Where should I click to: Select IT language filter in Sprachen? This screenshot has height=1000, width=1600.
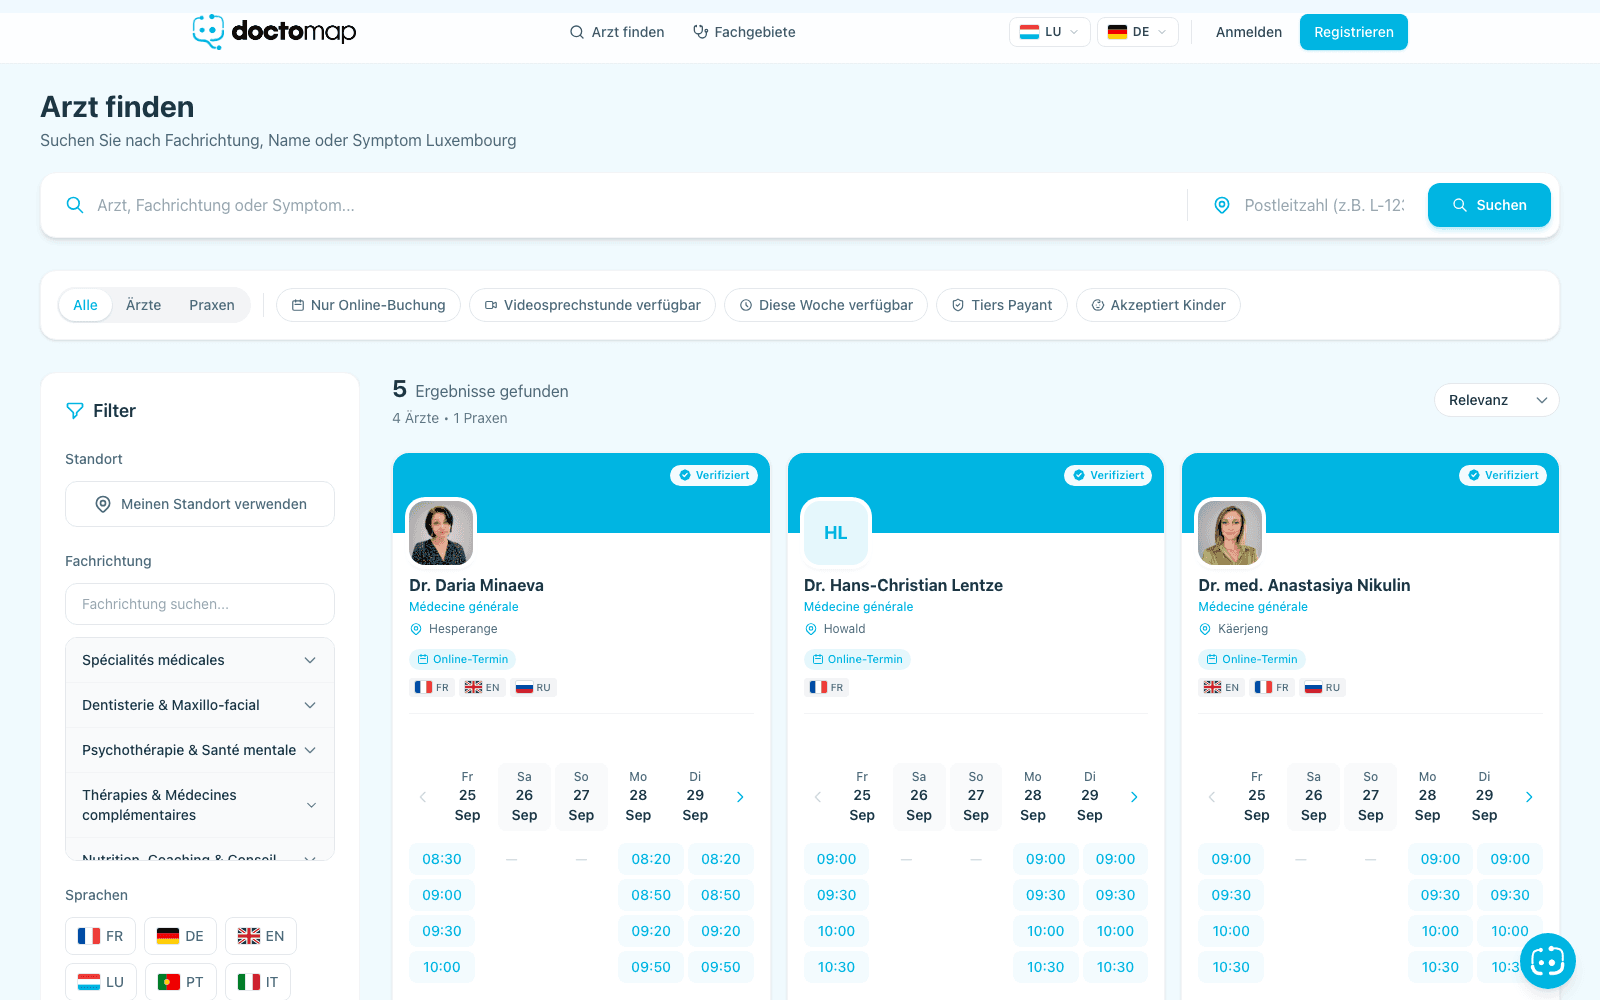tap(258, 982)
